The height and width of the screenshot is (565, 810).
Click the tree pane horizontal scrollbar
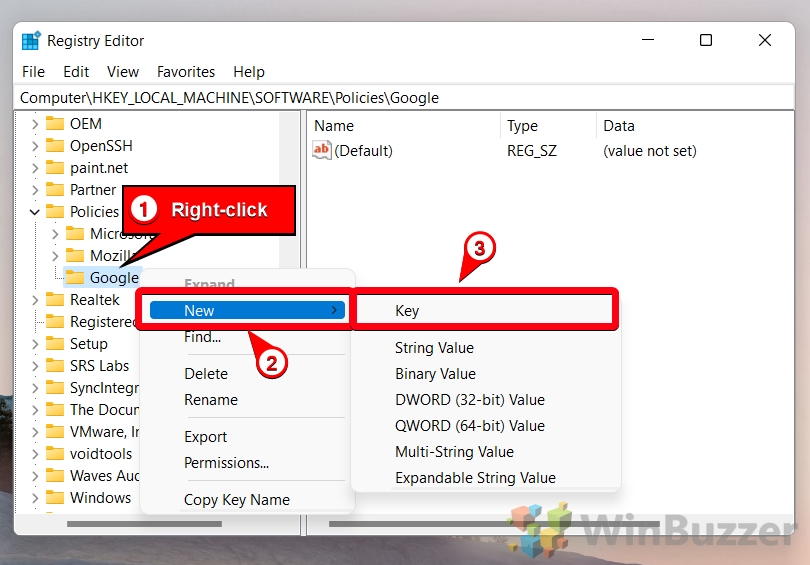click(x=144, y=524)
